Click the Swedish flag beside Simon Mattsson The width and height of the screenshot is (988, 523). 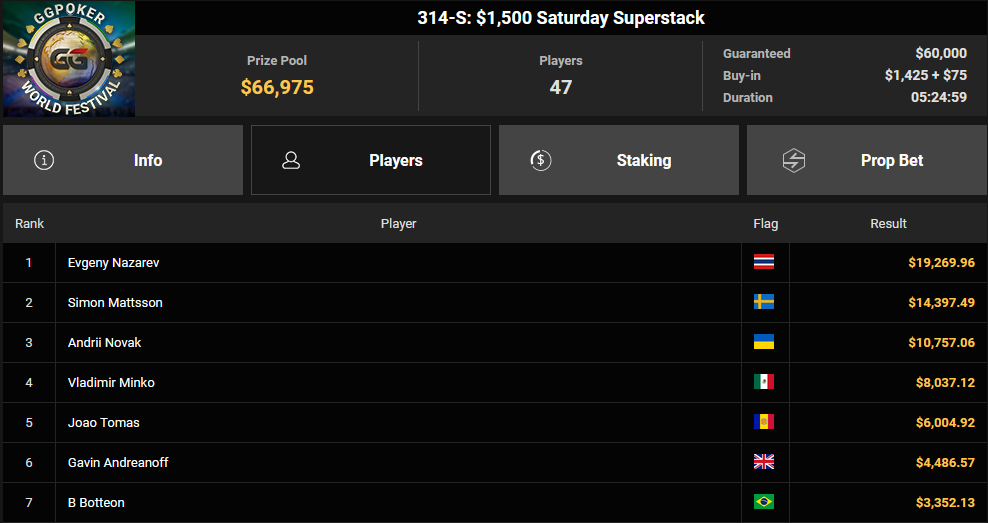764,302
